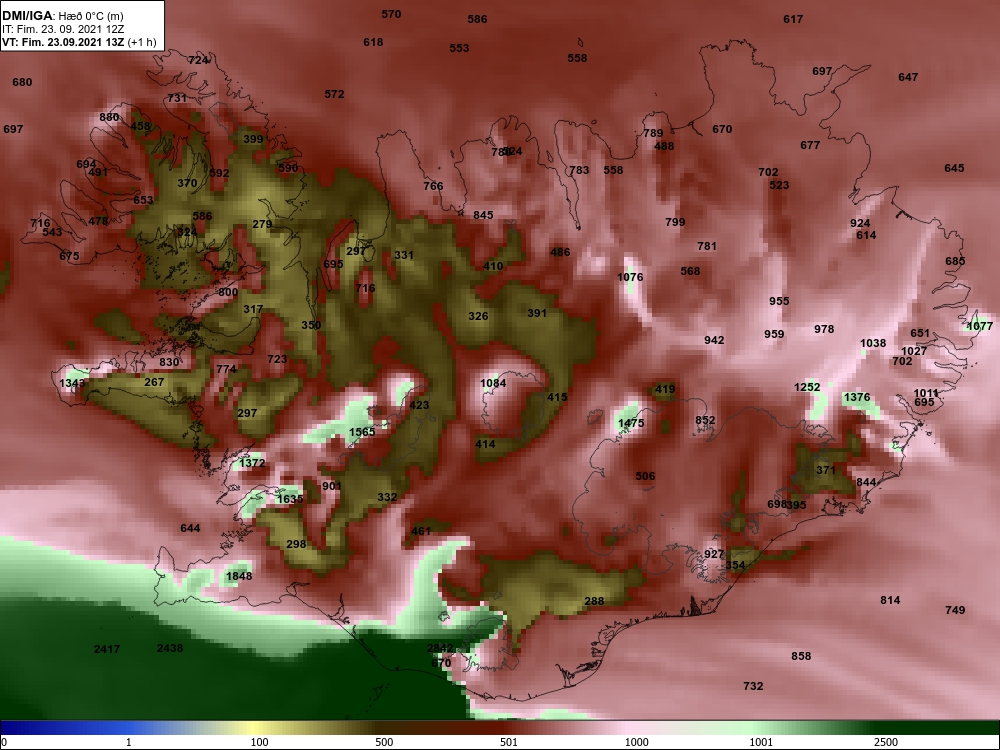Click the color scale label 501

tap(509, 742)
